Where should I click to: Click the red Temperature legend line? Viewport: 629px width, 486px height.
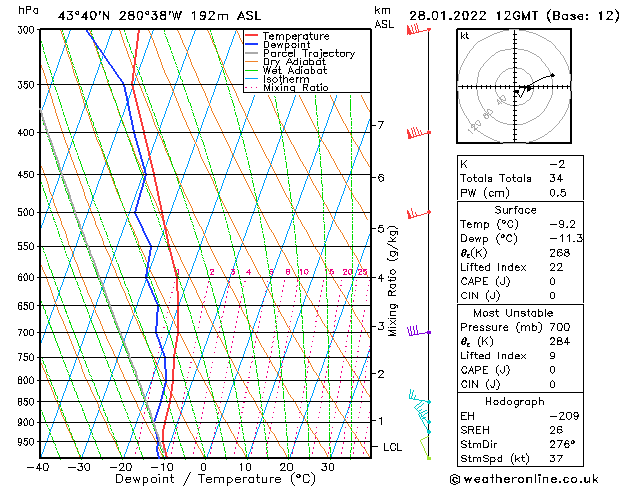(251, 36)
